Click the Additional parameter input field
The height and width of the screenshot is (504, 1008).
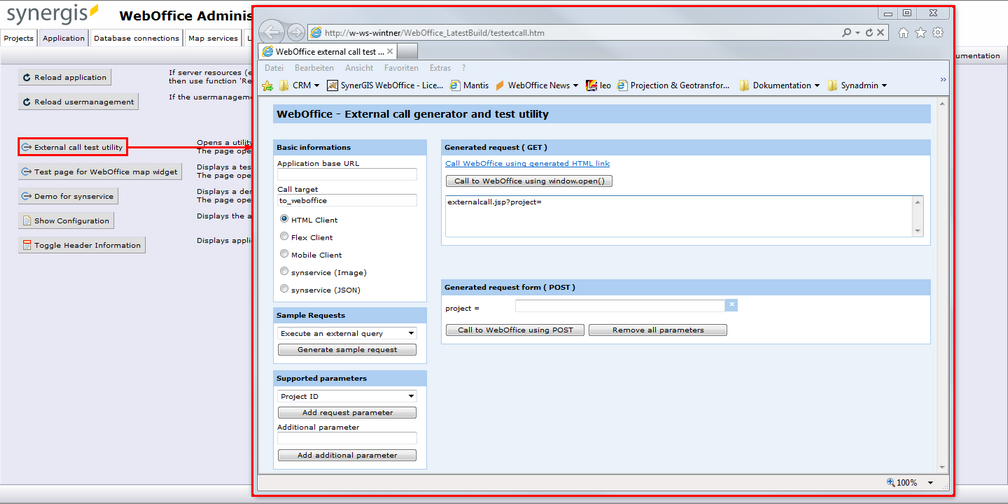[x=347, y=438]
